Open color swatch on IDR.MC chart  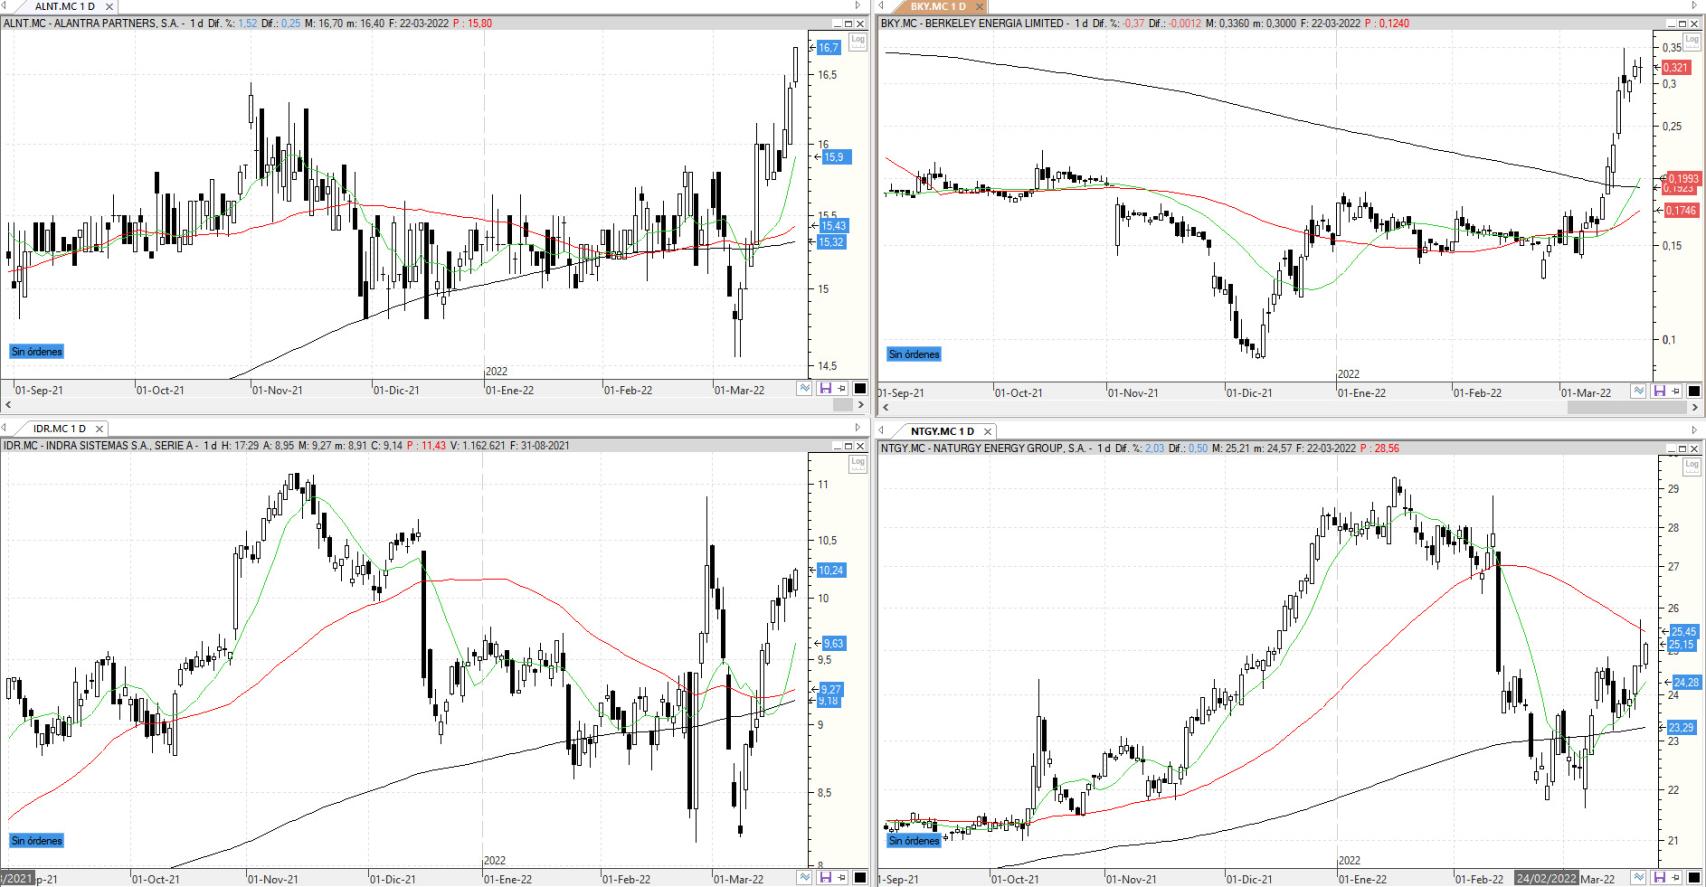click(x=860, y=877)
